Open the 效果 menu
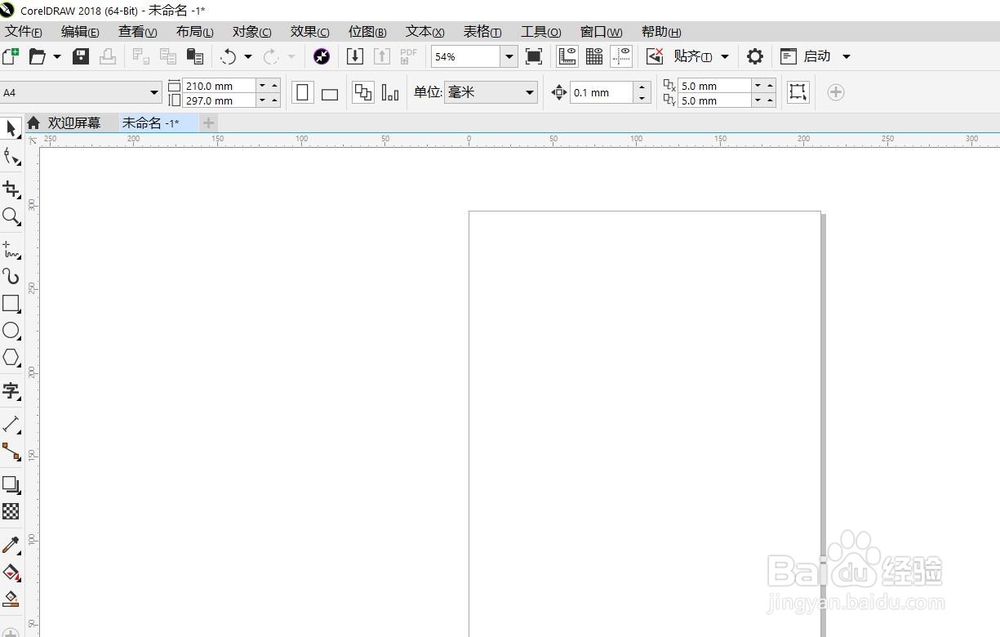This screenshot has height=637, width=1000. pyautogui.click(x=309, y=31)
